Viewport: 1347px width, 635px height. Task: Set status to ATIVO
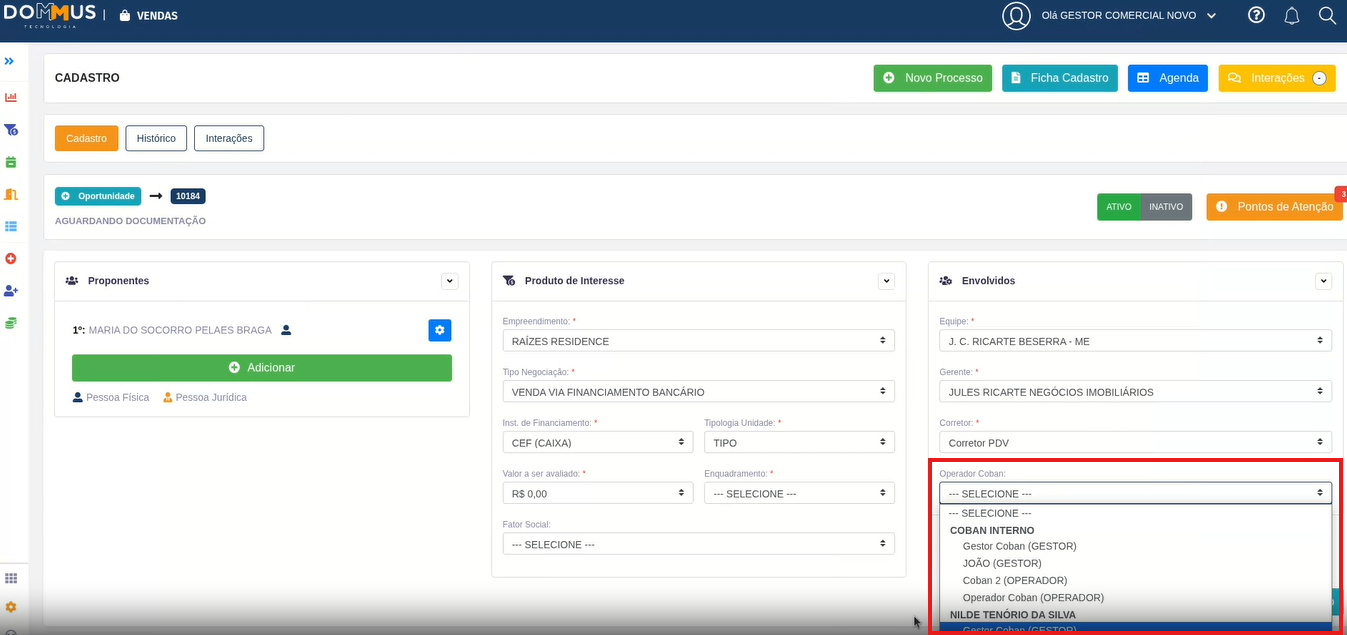(1118, 207)
